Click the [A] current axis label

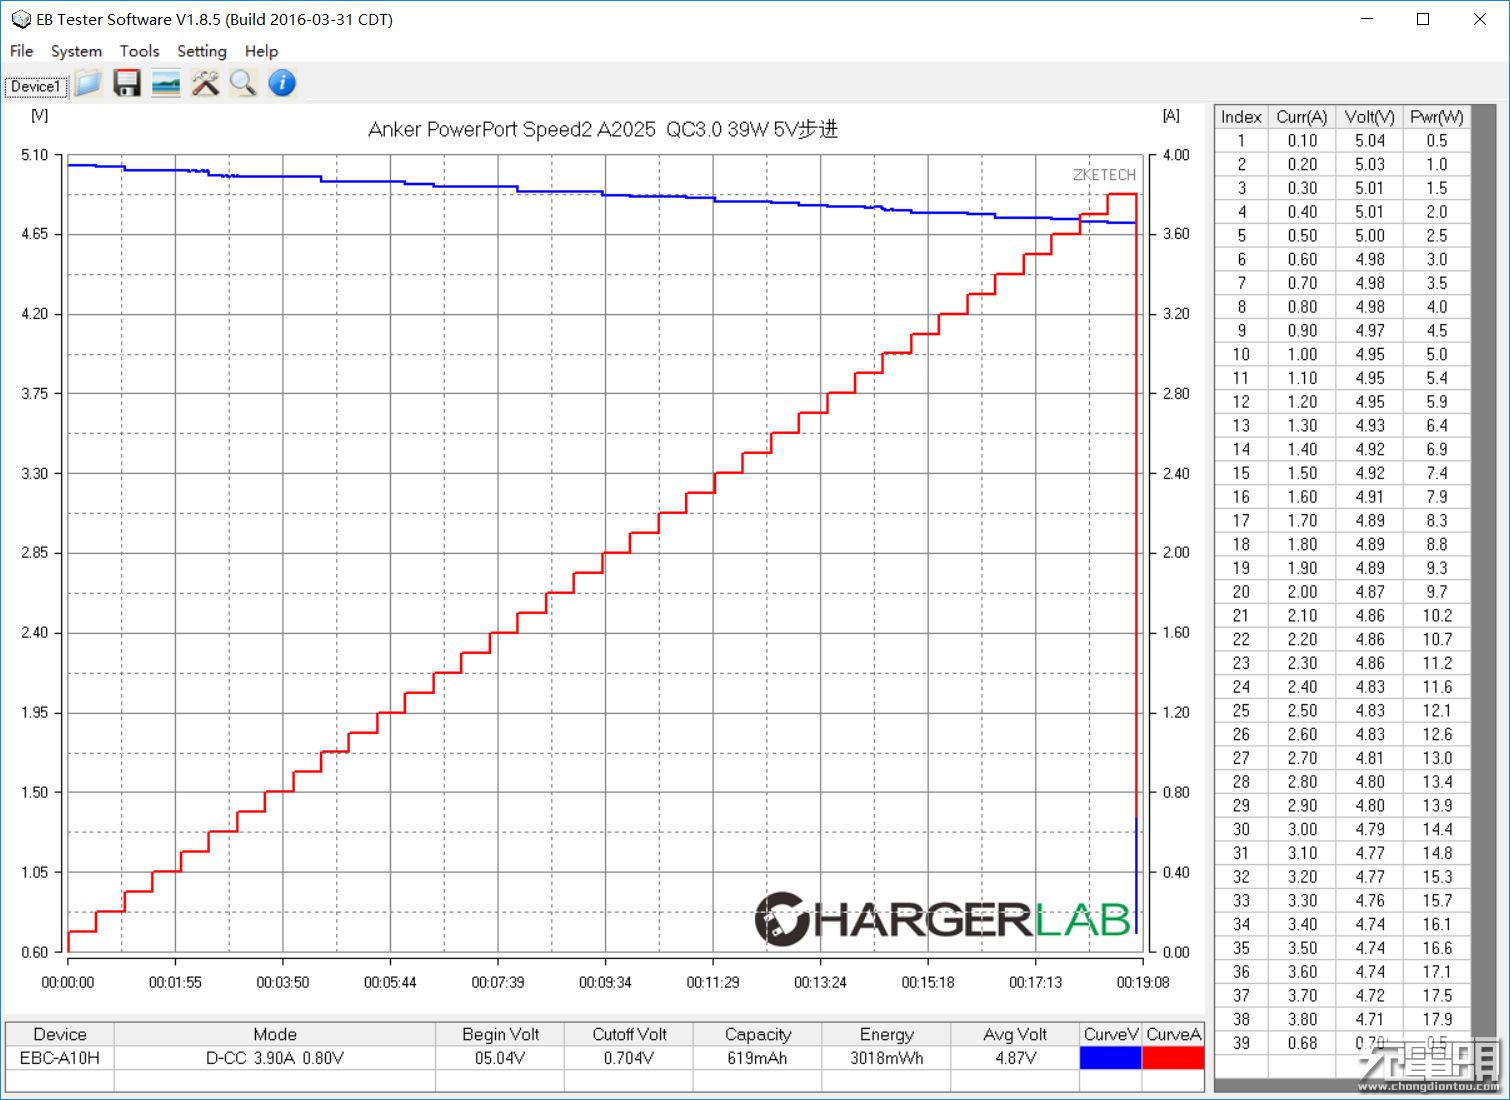tap(1171, 115)
